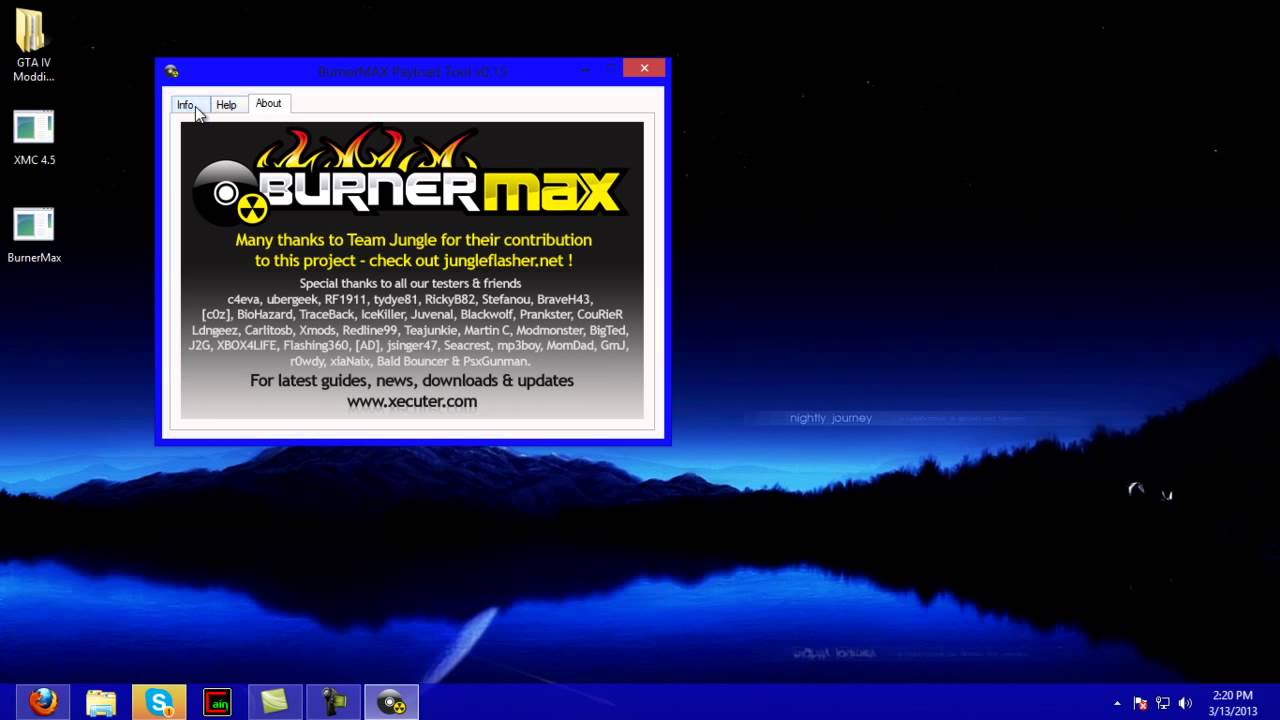Switch to the Info tab
This screenshot has height=720, width=1280.
pyautogui.click(x=186, y=105)
